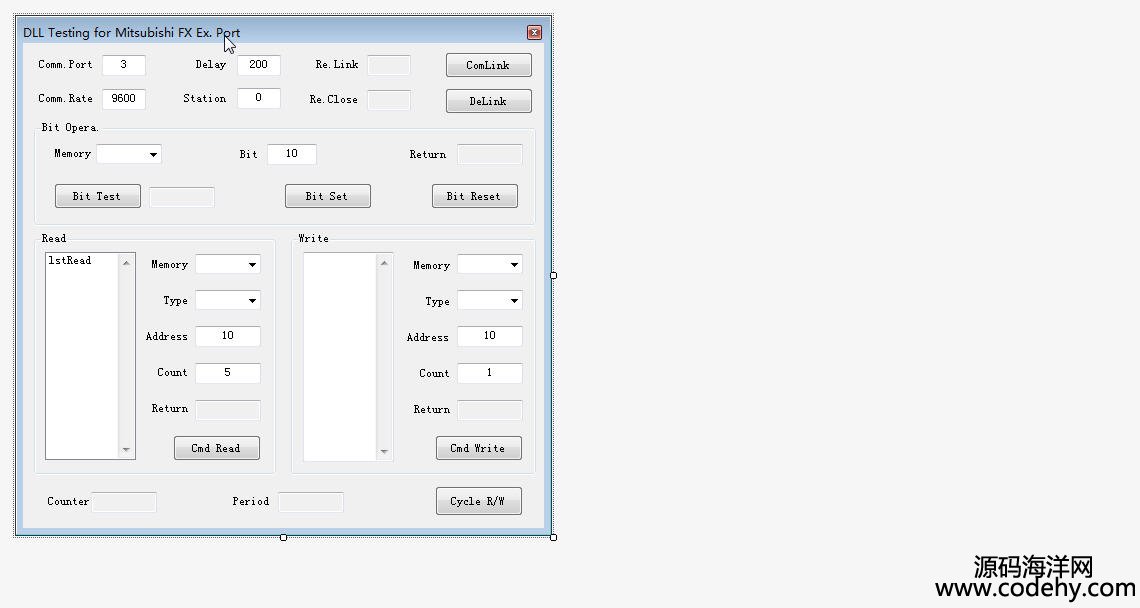Screen dimensions: 1140x608
Task: Click the Cmd Write button
Action: (478, 448)
